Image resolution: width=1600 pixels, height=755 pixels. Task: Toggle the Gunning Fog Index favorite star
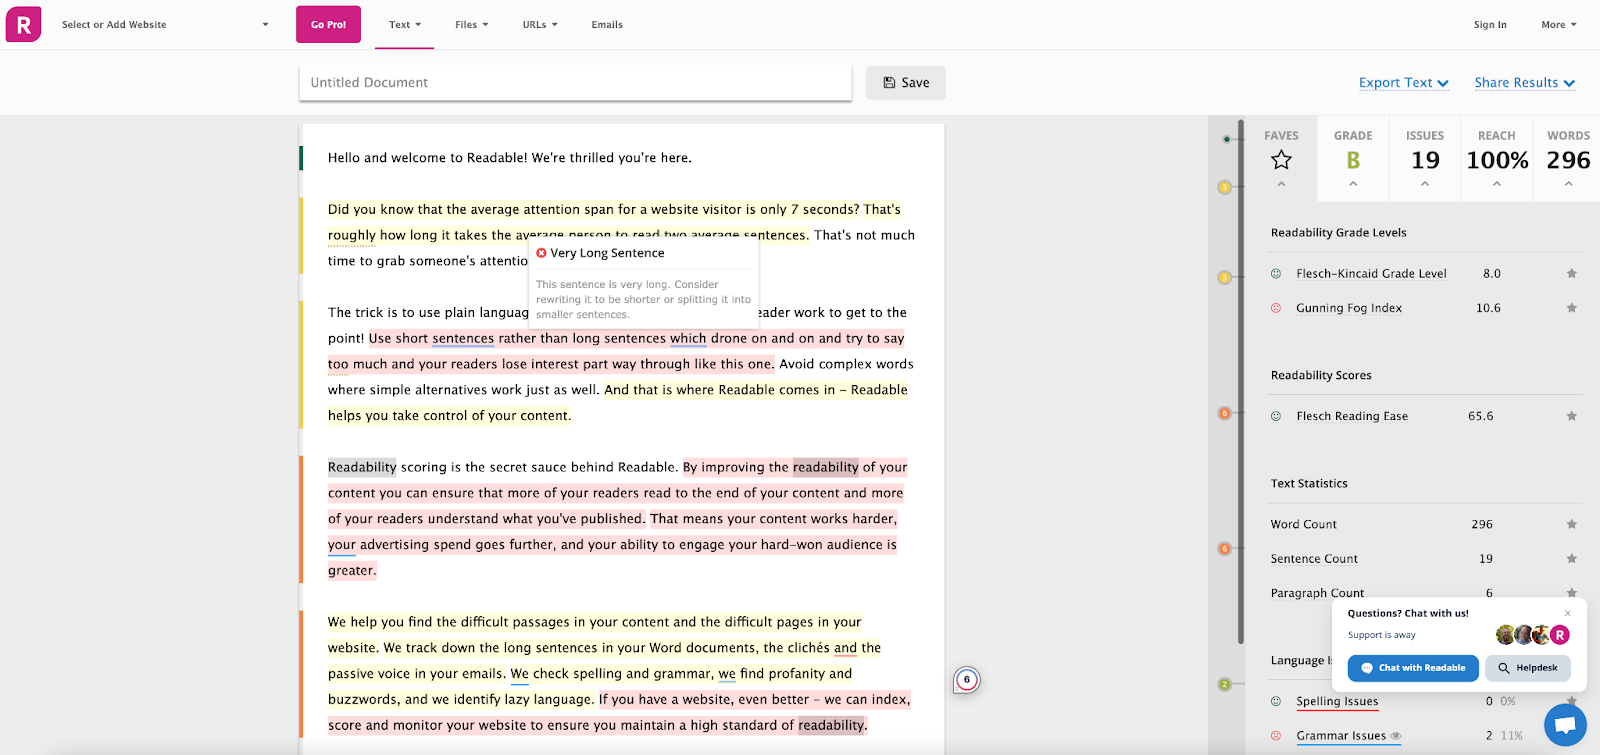[1571, 308]
